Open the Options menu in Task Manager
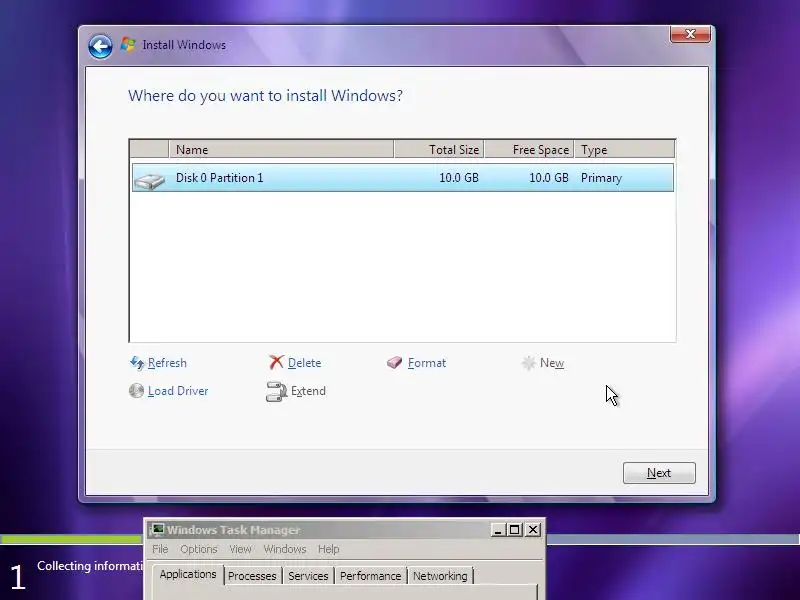The height and width of the screenshot is (600, 800). 198,549
